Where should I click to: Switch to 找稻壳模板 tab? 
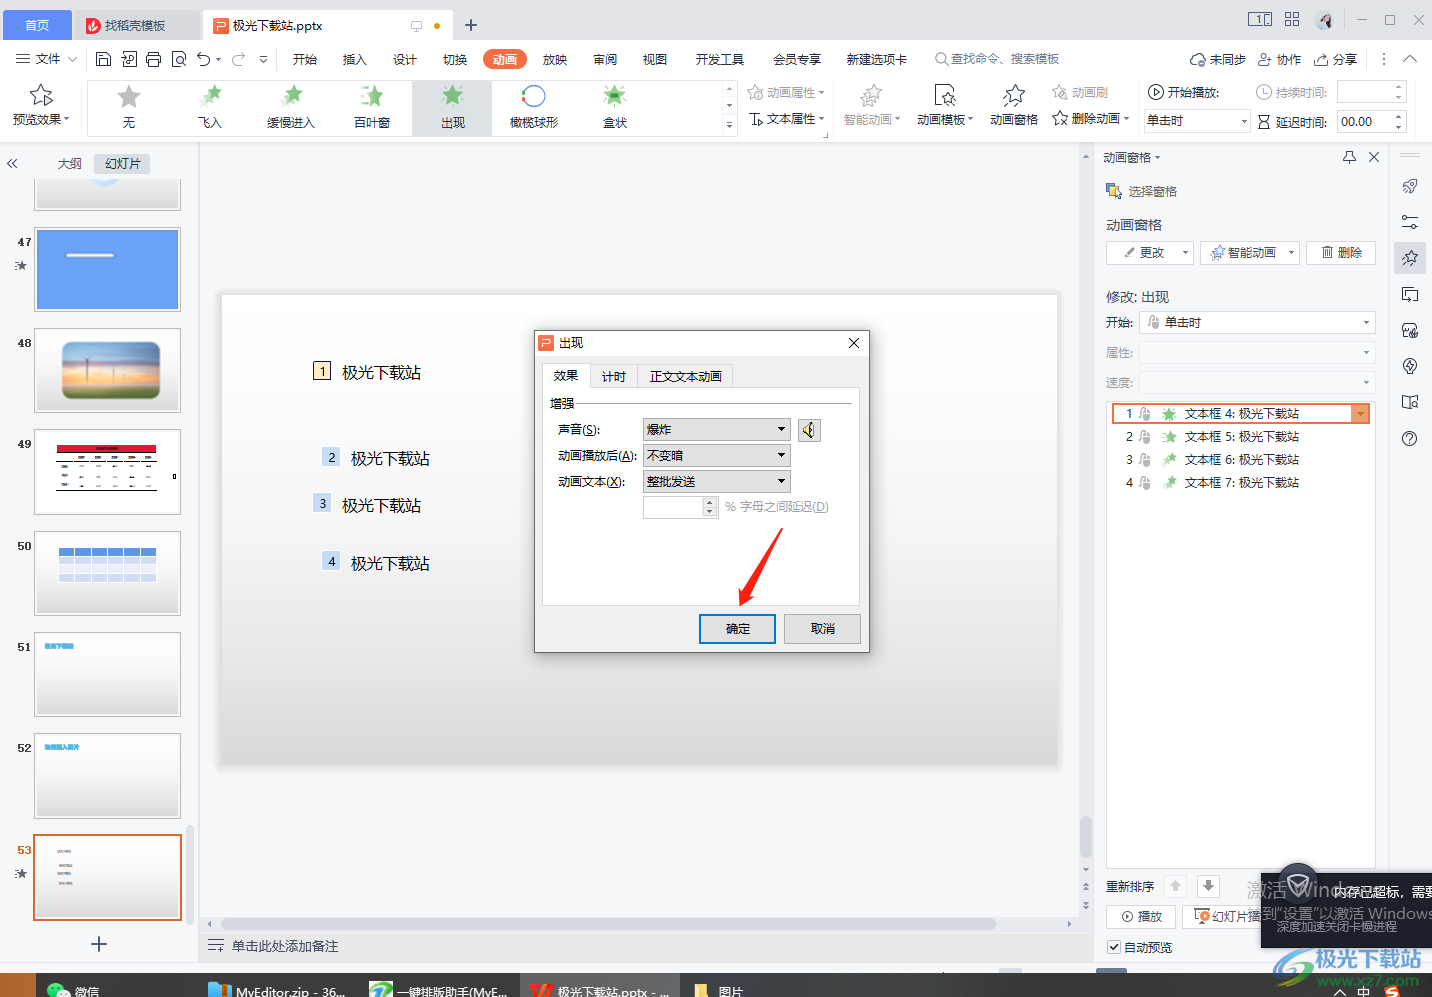coord(137,26)
